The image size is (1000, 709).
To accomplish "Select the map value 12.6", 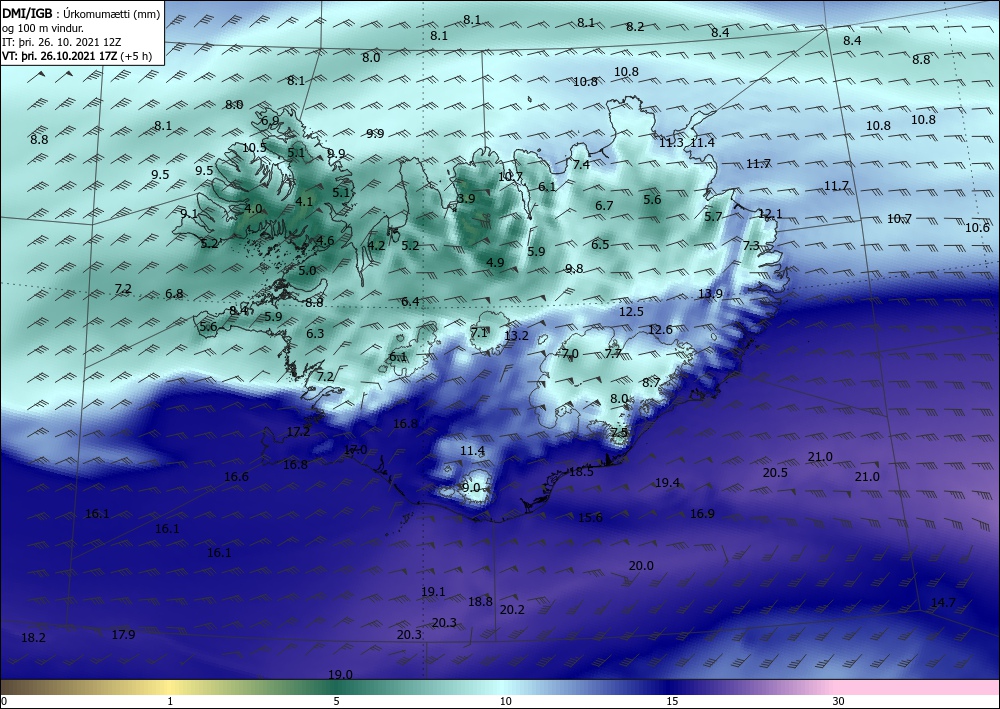I will [x=660, y=330].
